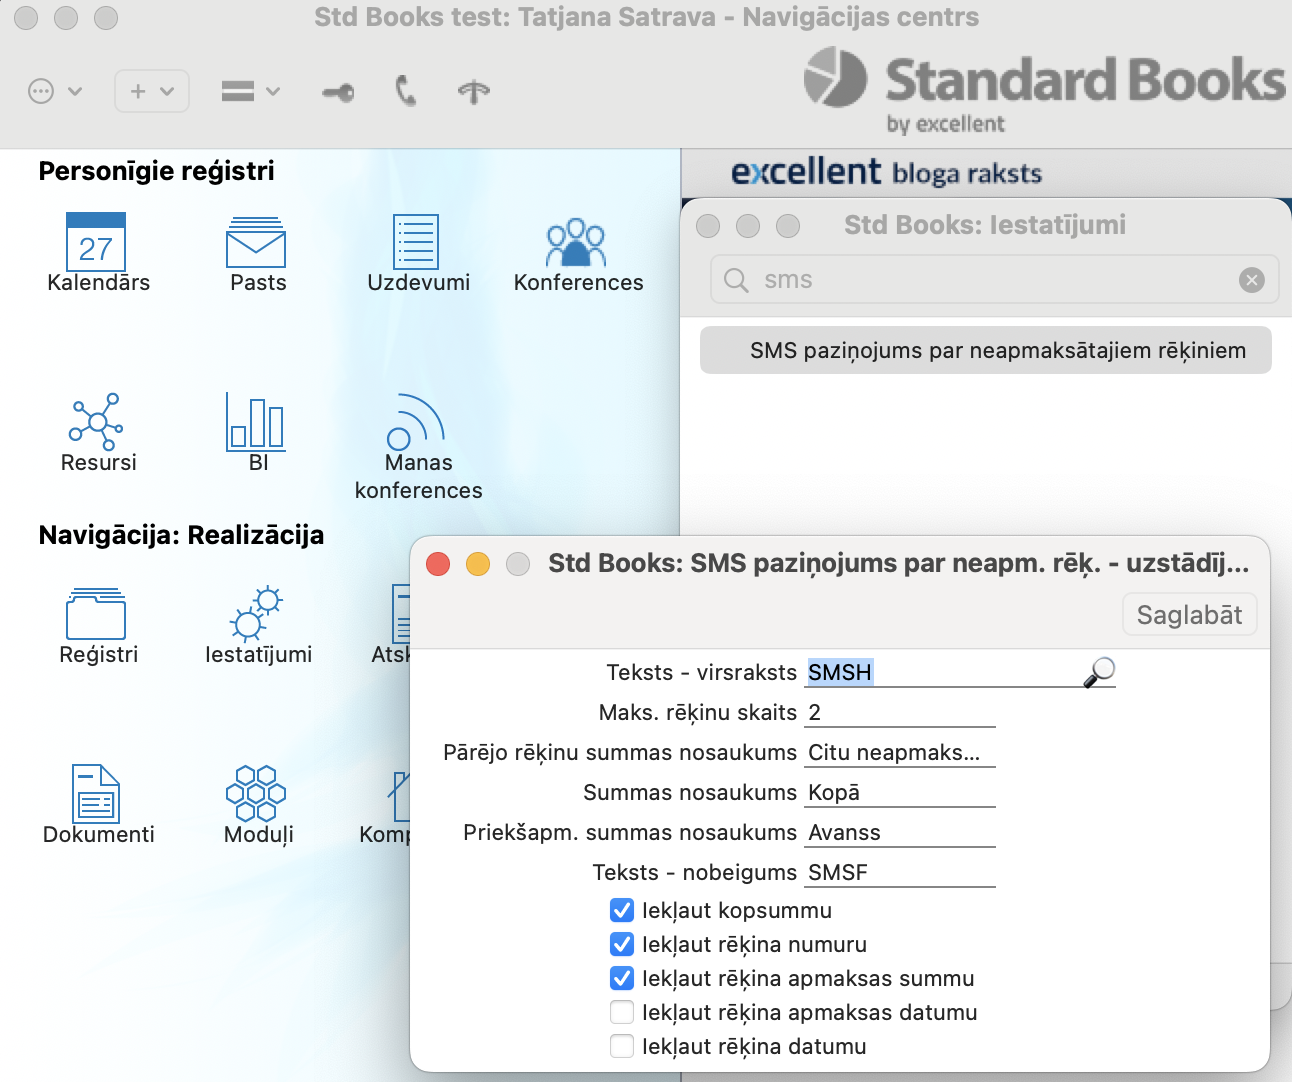Viewport: 1292px width, 1082px height.
Task: Open the Pasts mailbox icon
Action: (x=256, y=242)
